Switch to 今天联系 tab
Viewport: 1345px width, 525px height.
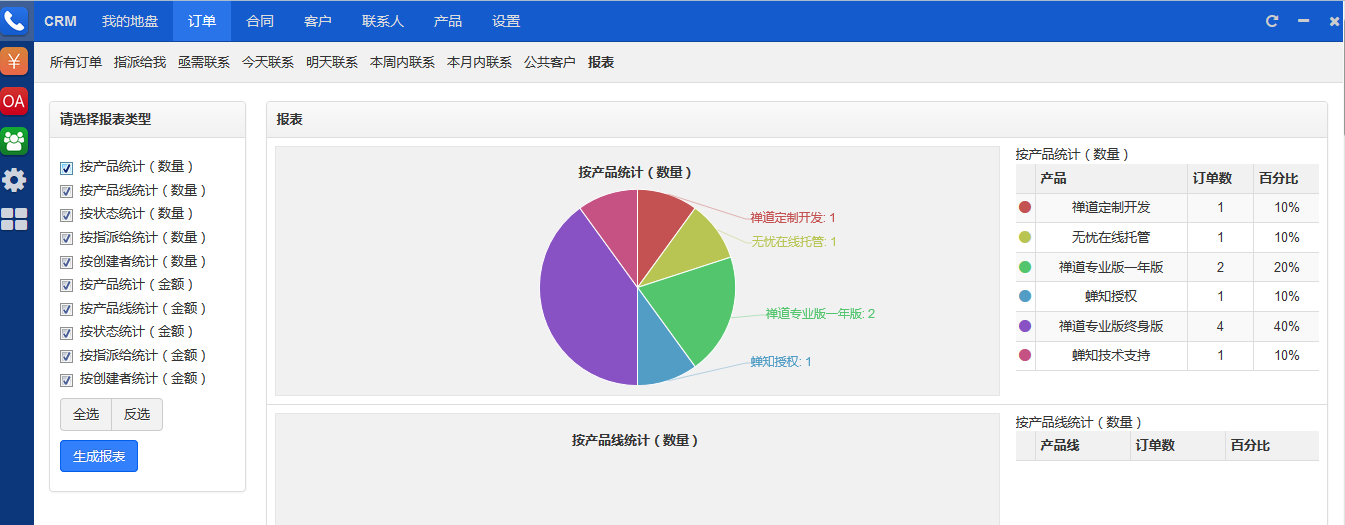coord(268,62)
